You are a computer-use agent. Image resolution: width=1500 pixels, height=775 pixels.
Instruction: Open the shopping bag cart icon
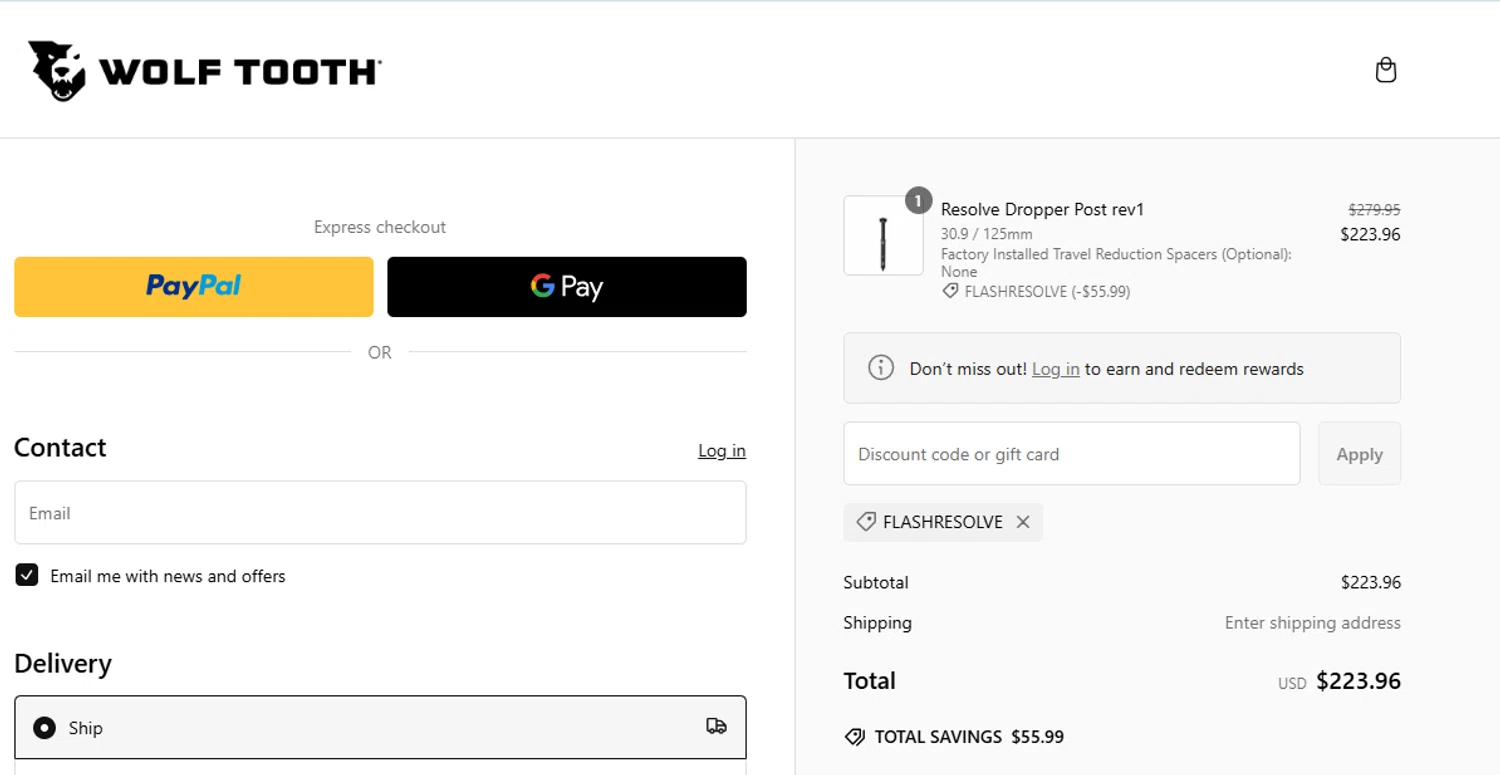(1385, 70)
